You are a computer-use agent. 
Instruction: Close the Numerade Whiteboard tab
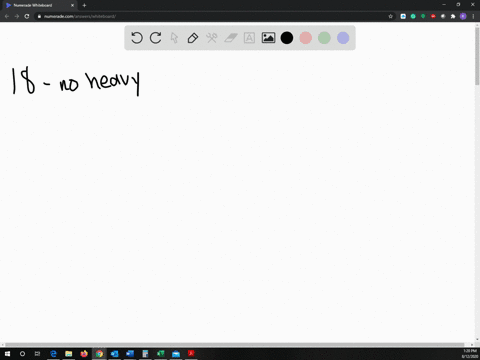click(72, 5)
